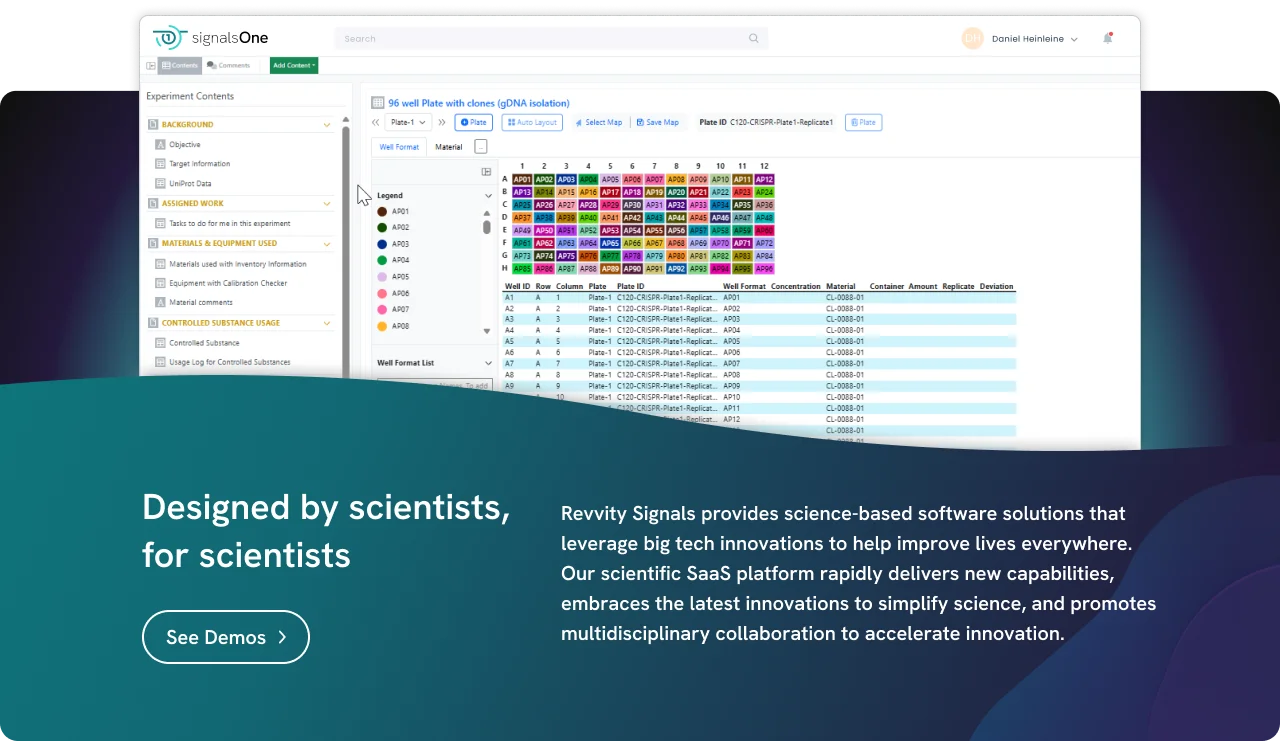Click the See Demos button
The height and width of the screenshot is (741, 1280).
226,637
